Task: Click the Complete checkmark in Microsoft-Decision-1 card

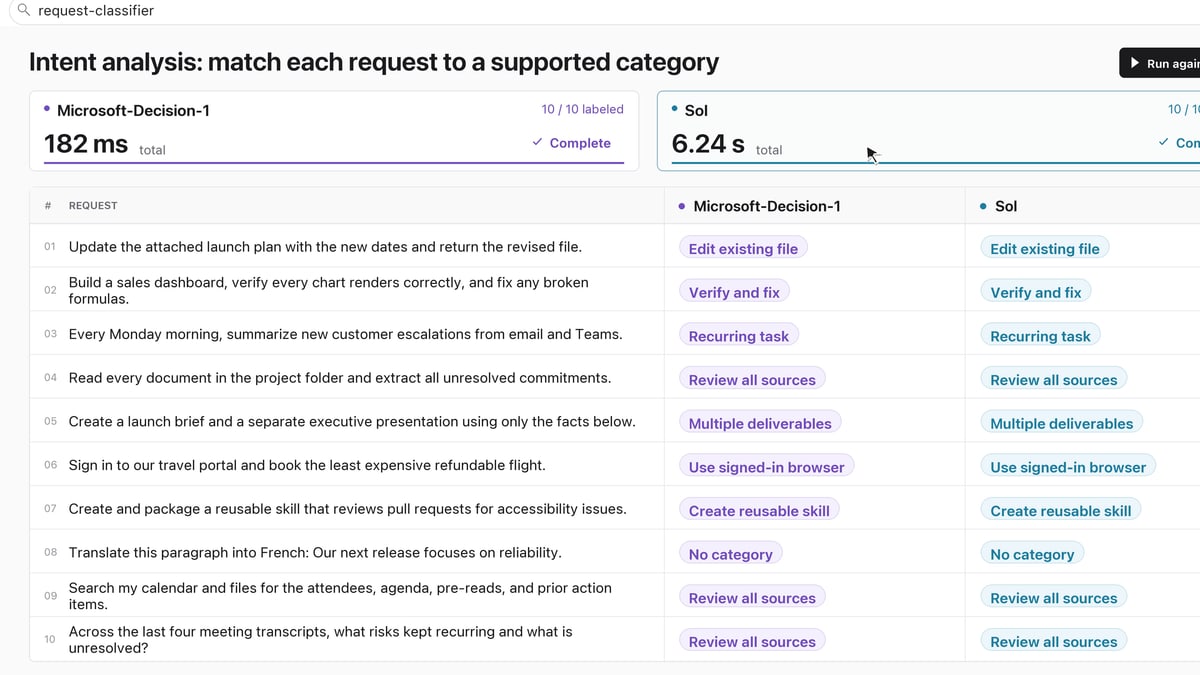Action: pyautogui.click(x=538, y=143)
